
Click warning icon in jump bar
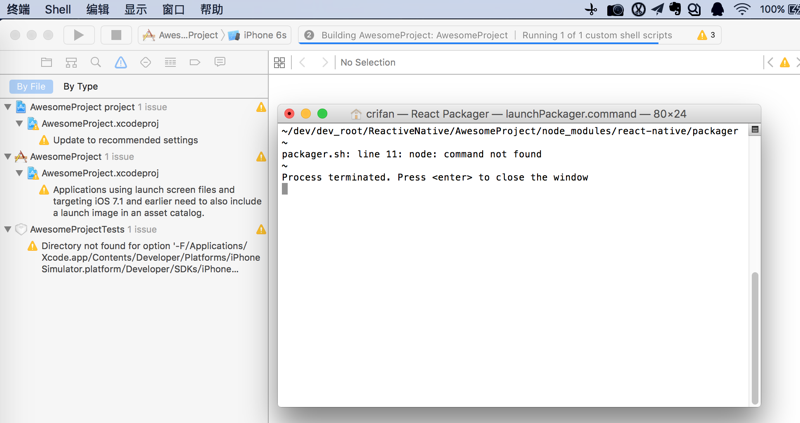point(785,62)
